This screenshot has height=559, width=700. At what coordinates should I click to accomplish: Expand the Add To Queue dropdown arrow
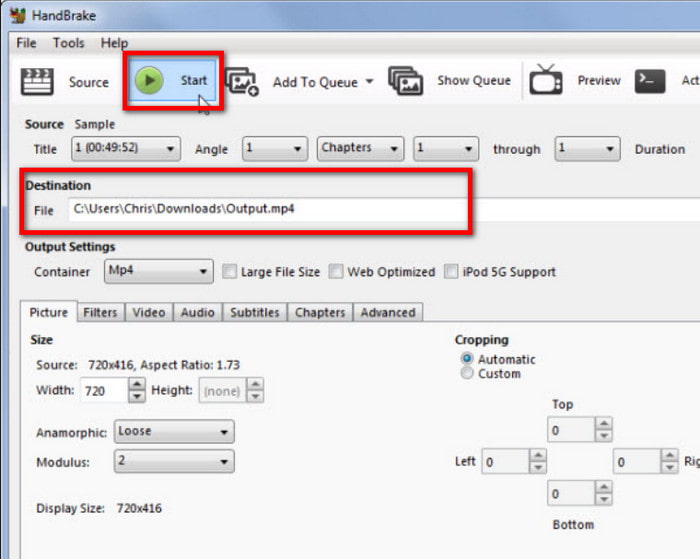click(369, 82)
